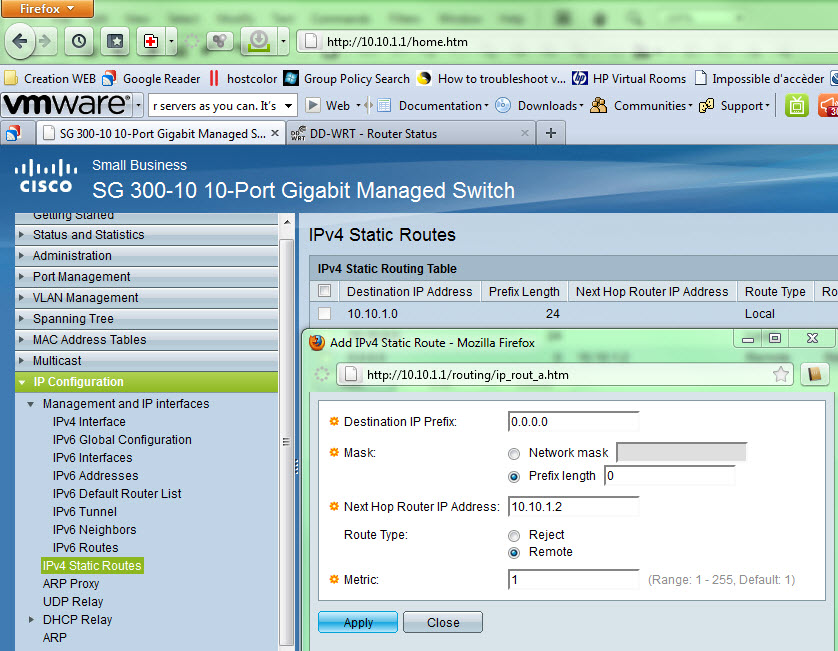Screen dimensions: 838x651
Task: Open the bookmarks star toolbar icon
Action: [x=115, y=41]
